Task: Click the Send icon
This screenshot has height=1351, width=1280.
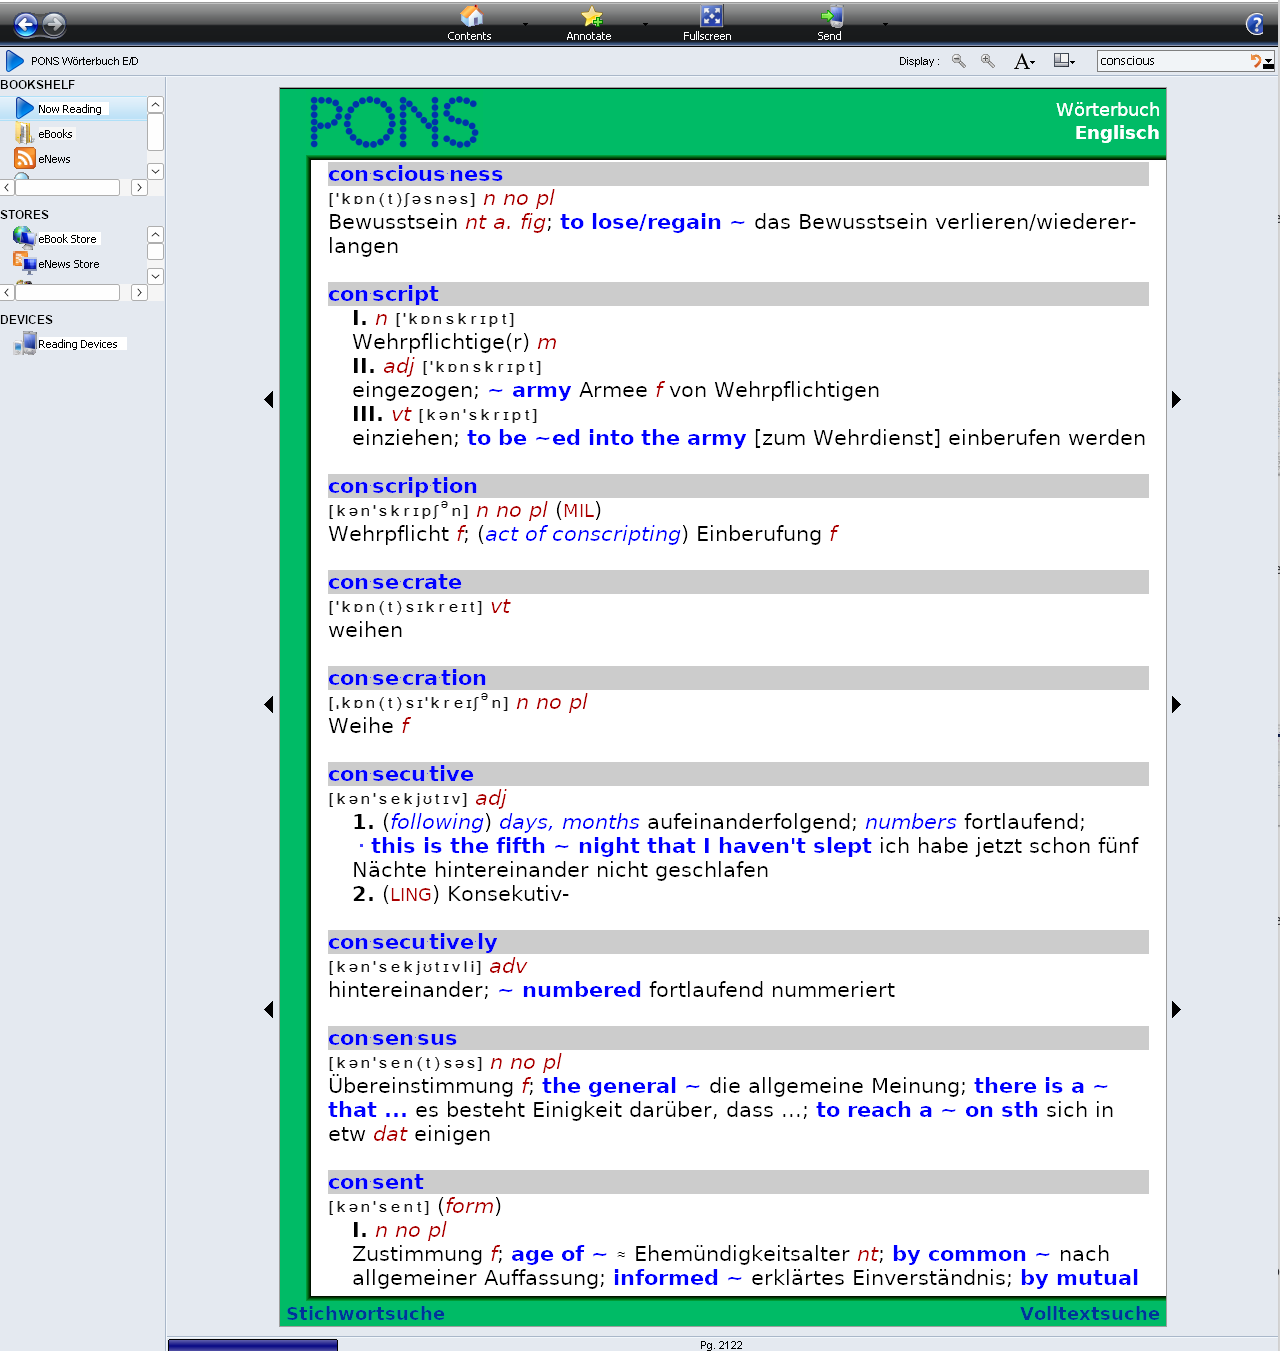Action: click(x=831, y=16)
